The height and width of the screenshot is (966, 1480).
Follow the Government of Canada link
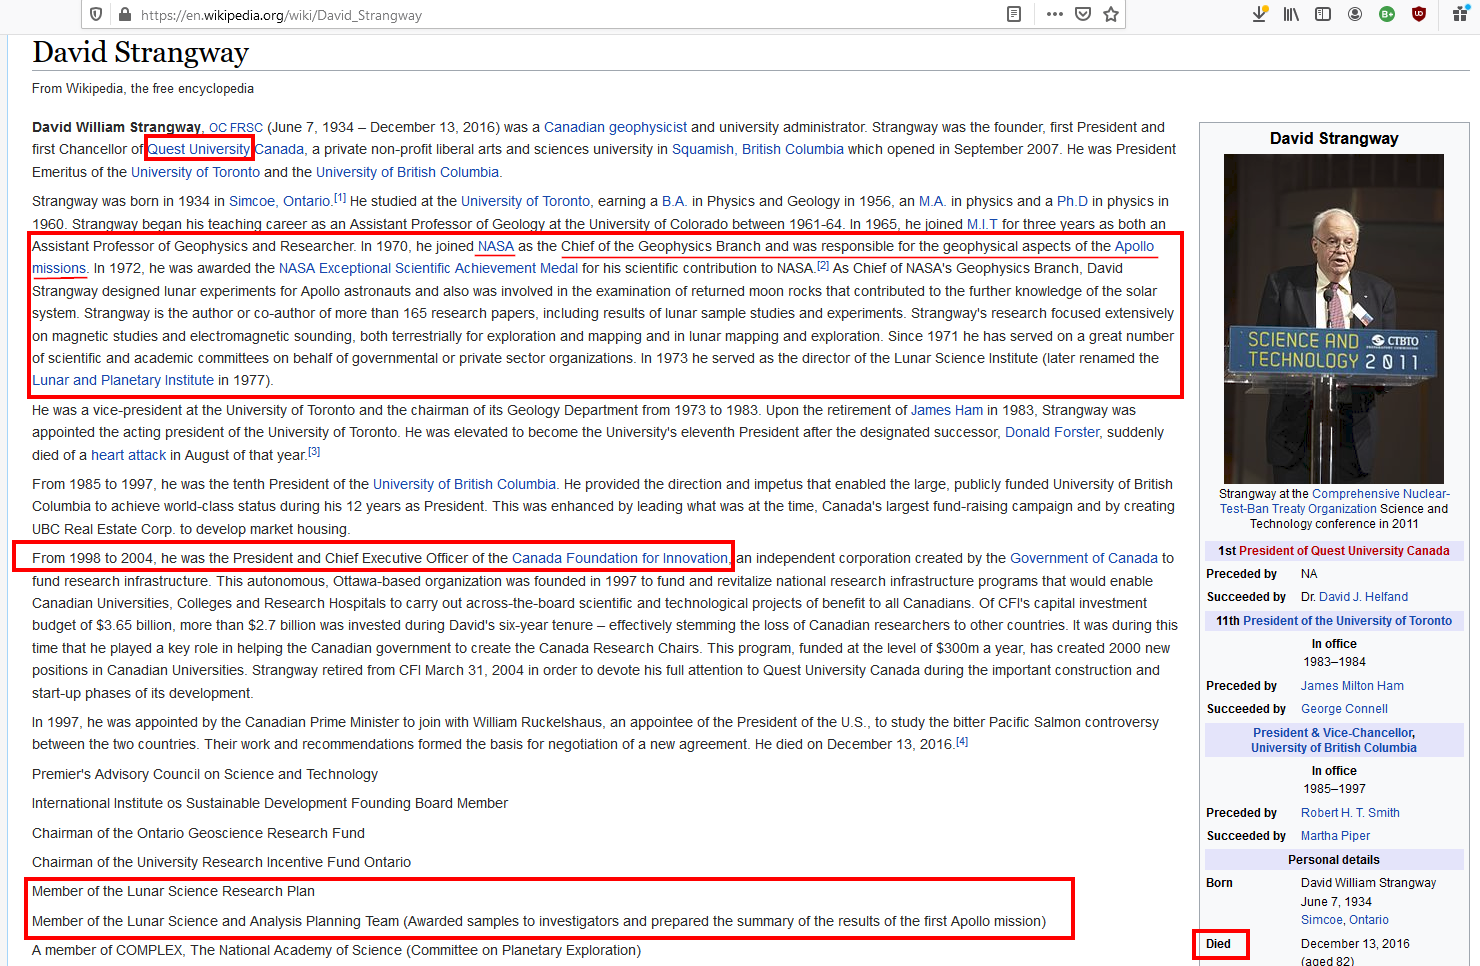coord(1084,558)
